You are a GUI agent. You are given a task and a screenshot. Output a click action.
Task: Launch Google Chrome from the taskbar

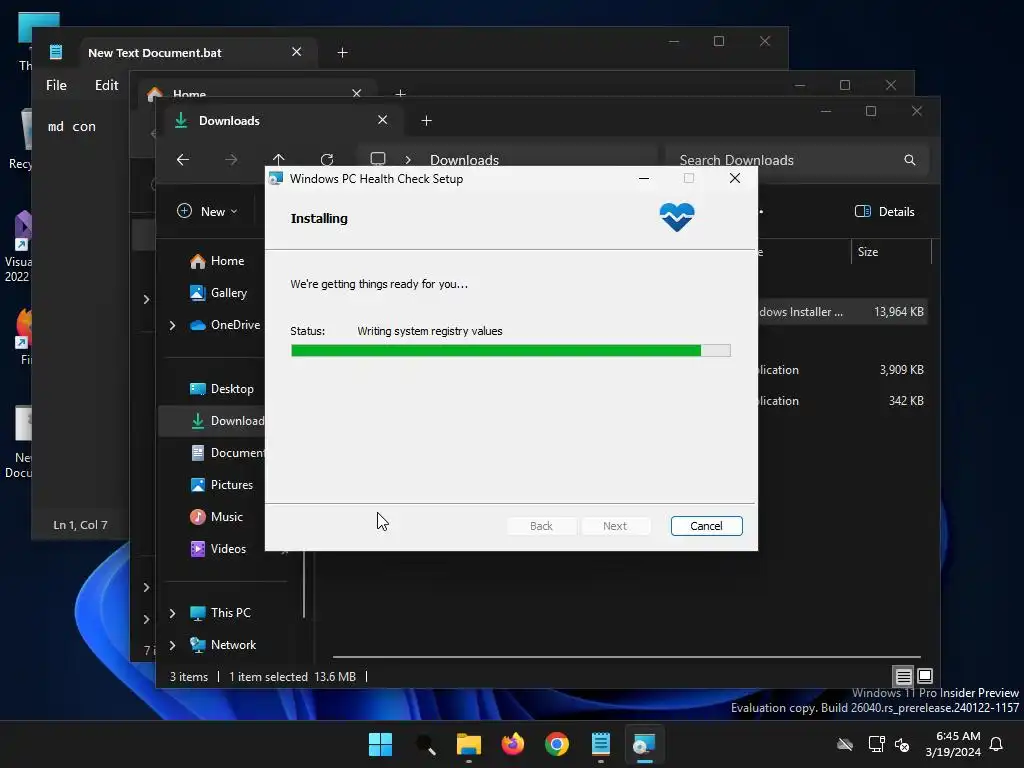556,744
